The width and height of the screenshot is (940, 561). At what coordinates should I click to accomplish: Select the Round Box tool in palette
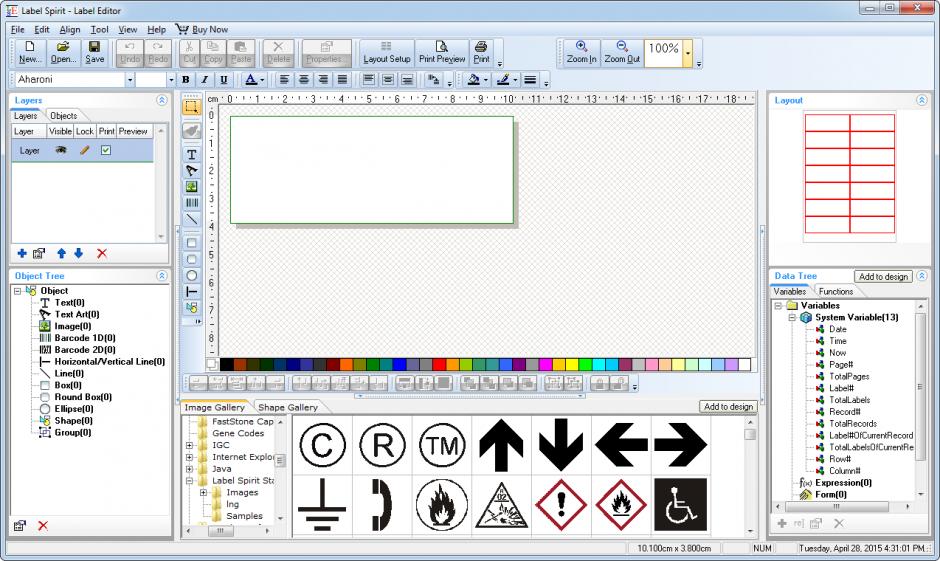(192, 259)
